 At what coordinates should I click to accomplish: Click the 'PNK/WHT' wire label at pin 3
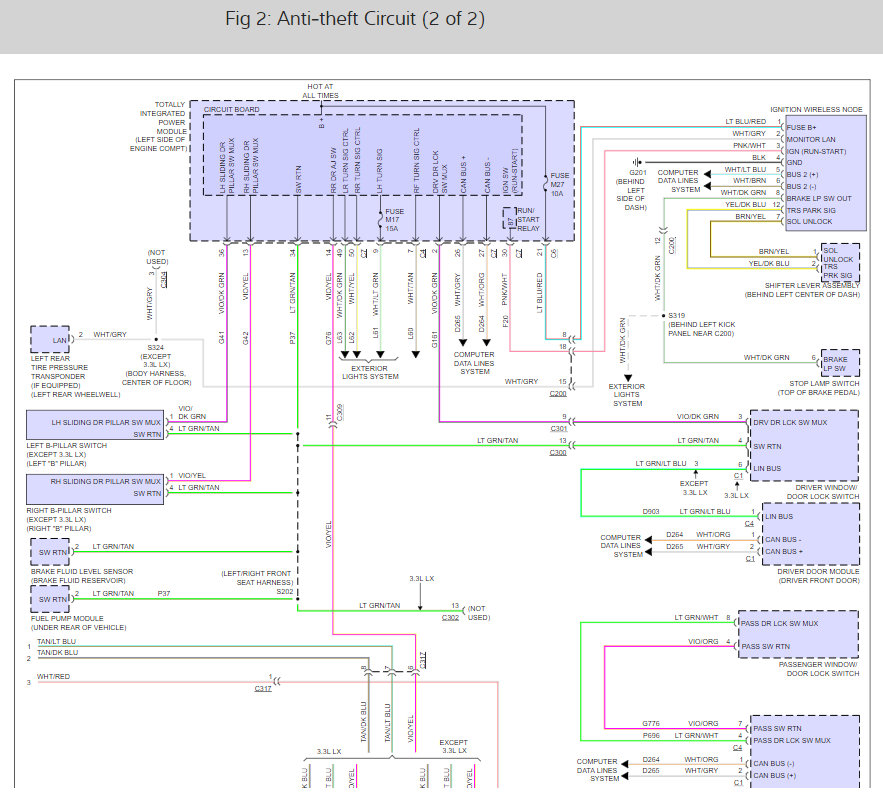(750, 146)
